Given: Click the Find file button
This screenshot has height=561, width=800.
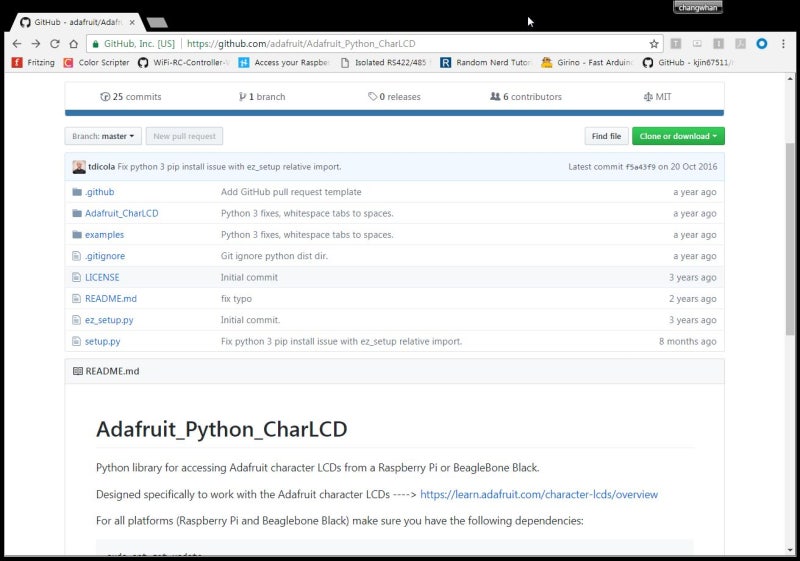Looking at the screenshot, I should point(606,136).
